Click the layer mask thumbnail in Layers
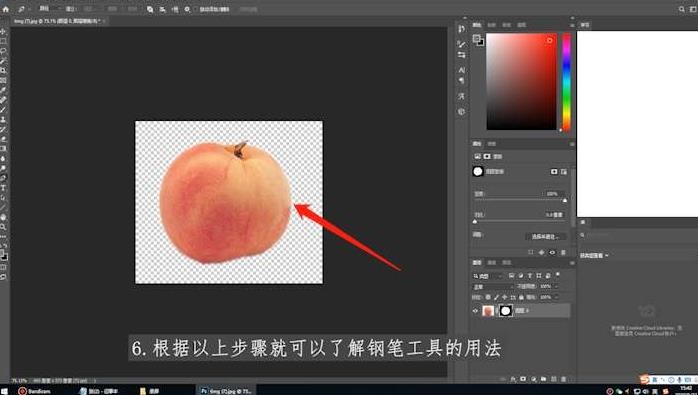The width and height of the screenshot is (698, 395). coord(505,310)
